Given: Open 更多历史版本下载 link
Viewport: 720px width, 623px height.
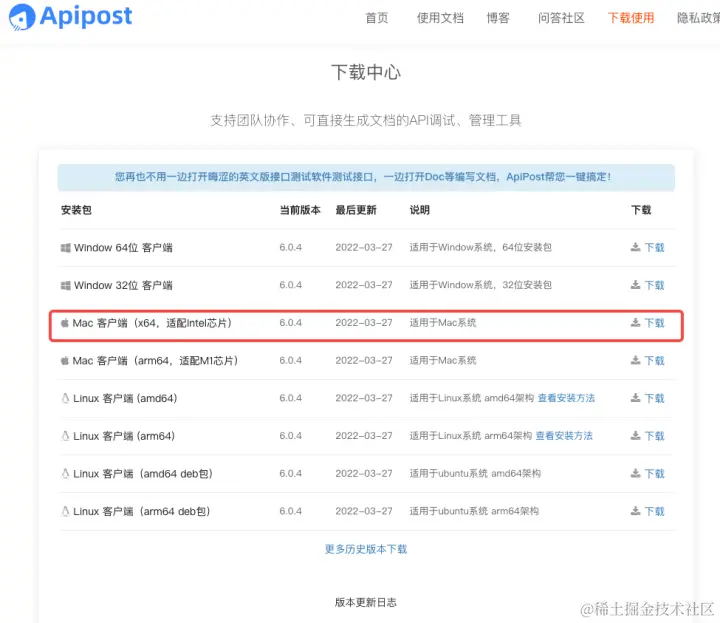Looking at the screenshot, I should point(366,549).
